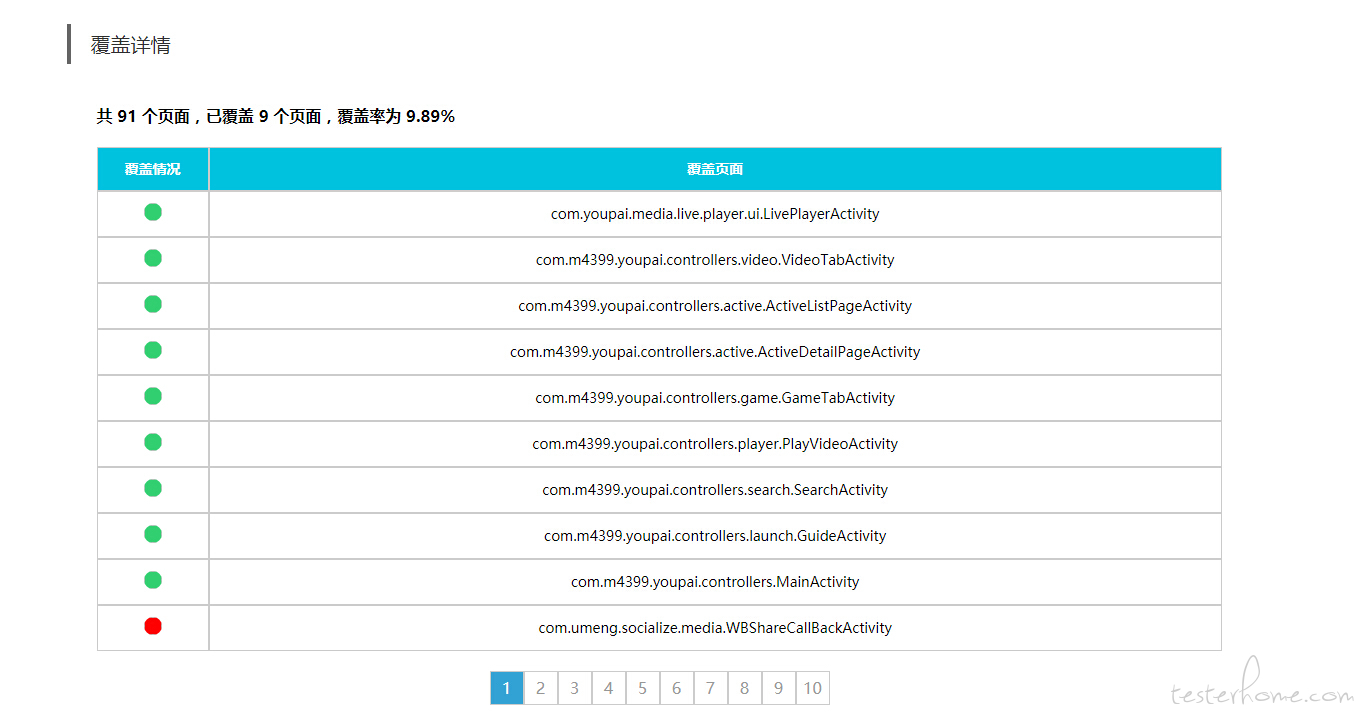Screen dimensions: 1357x723
Task: Select the launch.GuideActivity cell text
Action: coord(715,536)
